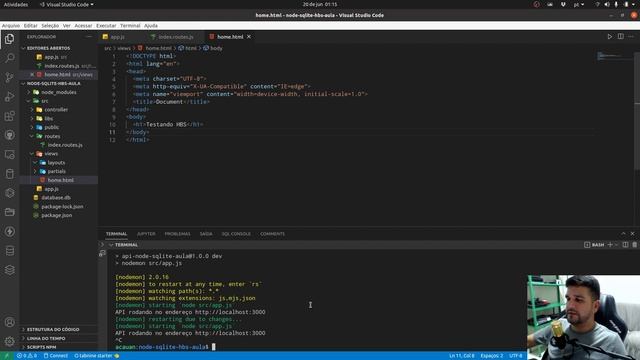Open the Seleção menu
Viewport: 640px width, 360px height.
point(50,25)
